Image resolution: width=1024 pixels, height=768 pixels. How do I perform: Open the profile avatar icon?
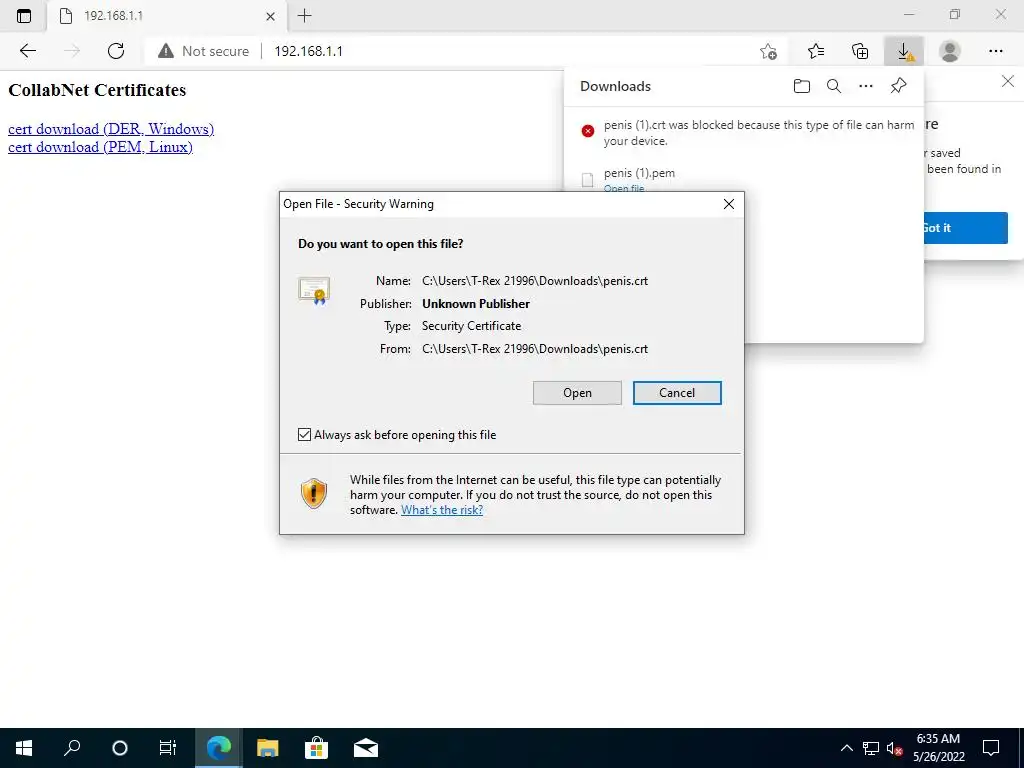pos(949,51)
